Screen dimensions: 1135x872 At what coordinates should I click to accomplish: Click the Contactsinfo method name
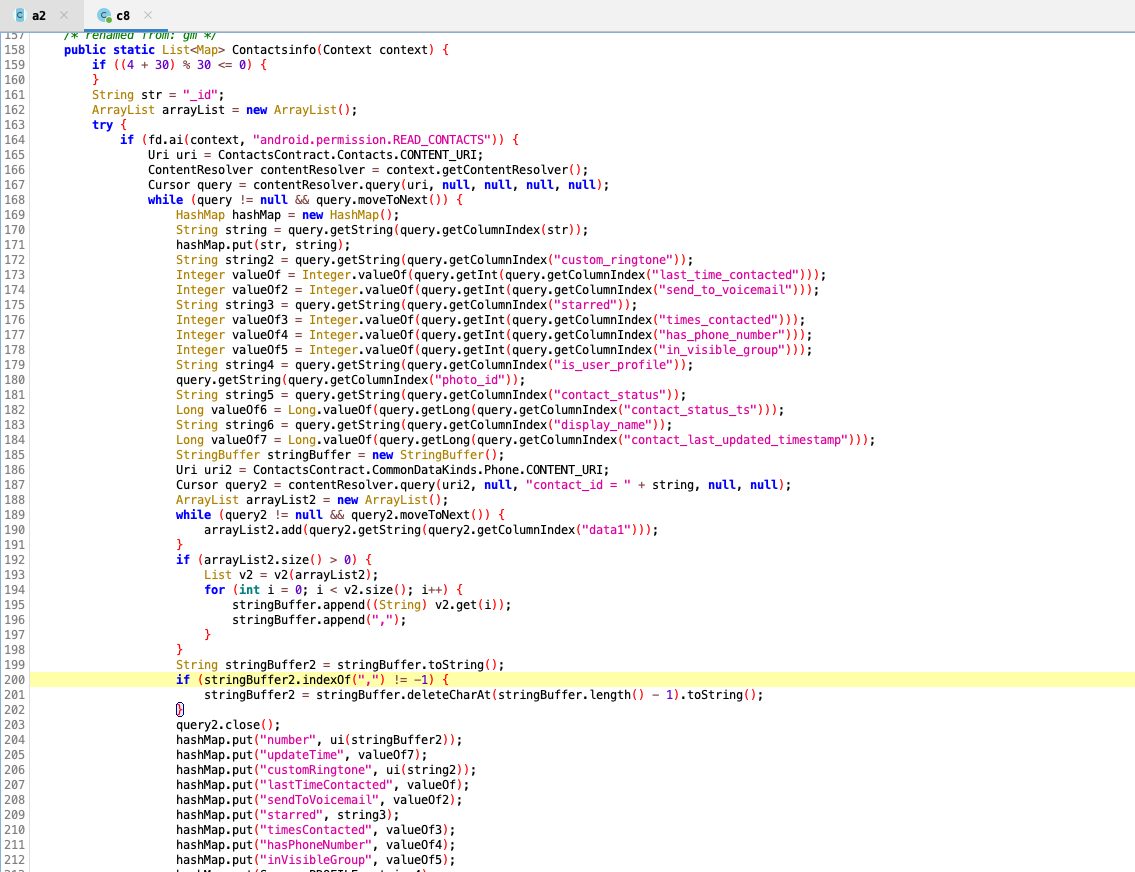click(274, 50)
